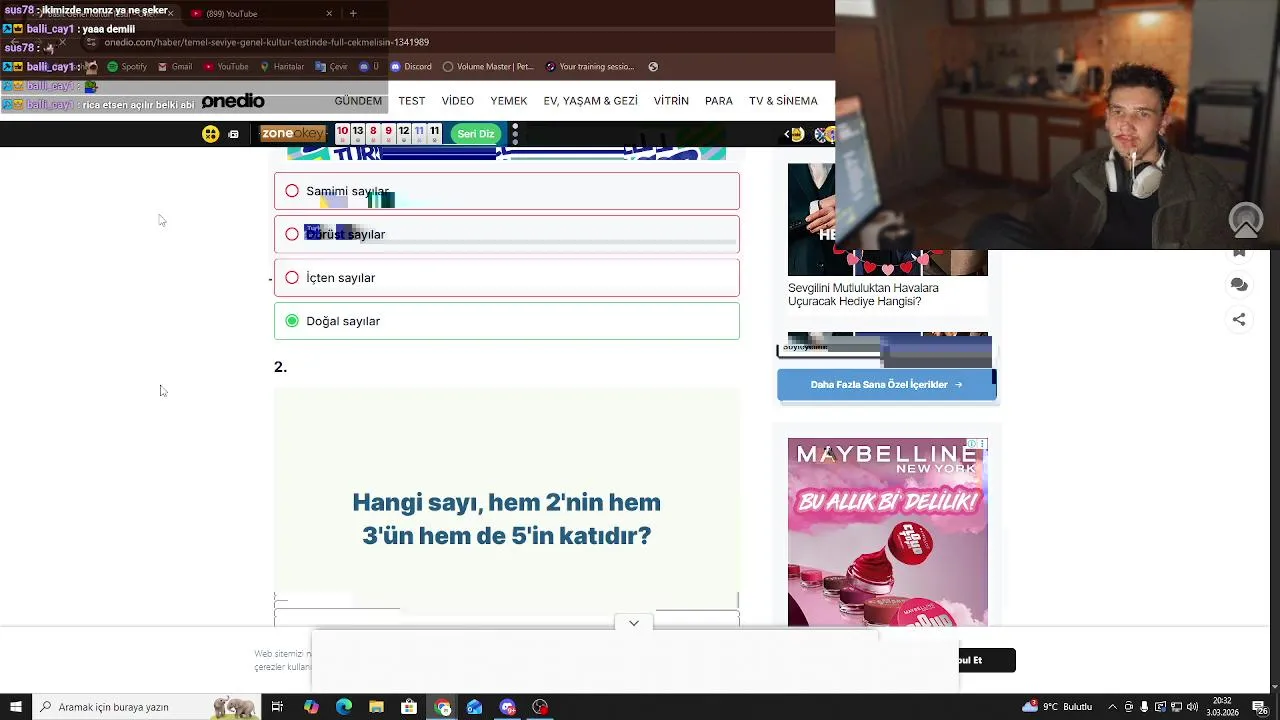
Task: Collapse the bottom banner with chevron
Action: [x=634, y=623]
